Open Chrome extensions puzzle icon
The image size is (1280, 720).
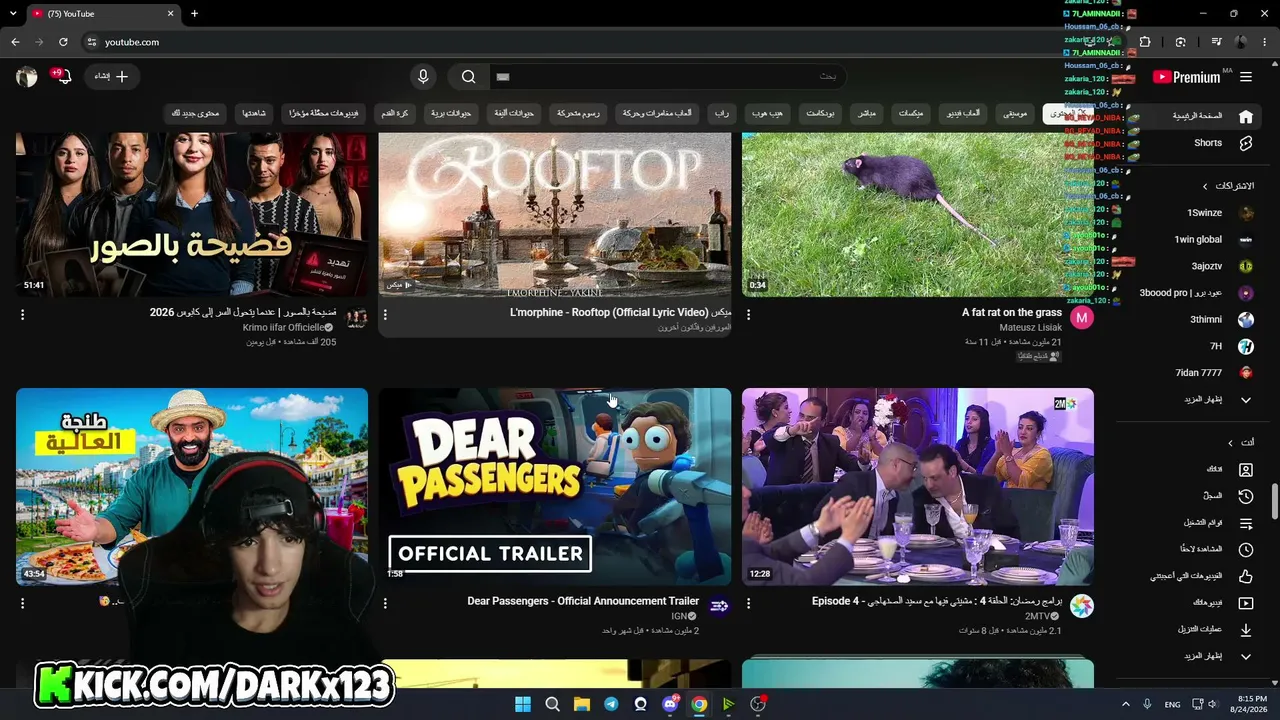click(1145, 42)
